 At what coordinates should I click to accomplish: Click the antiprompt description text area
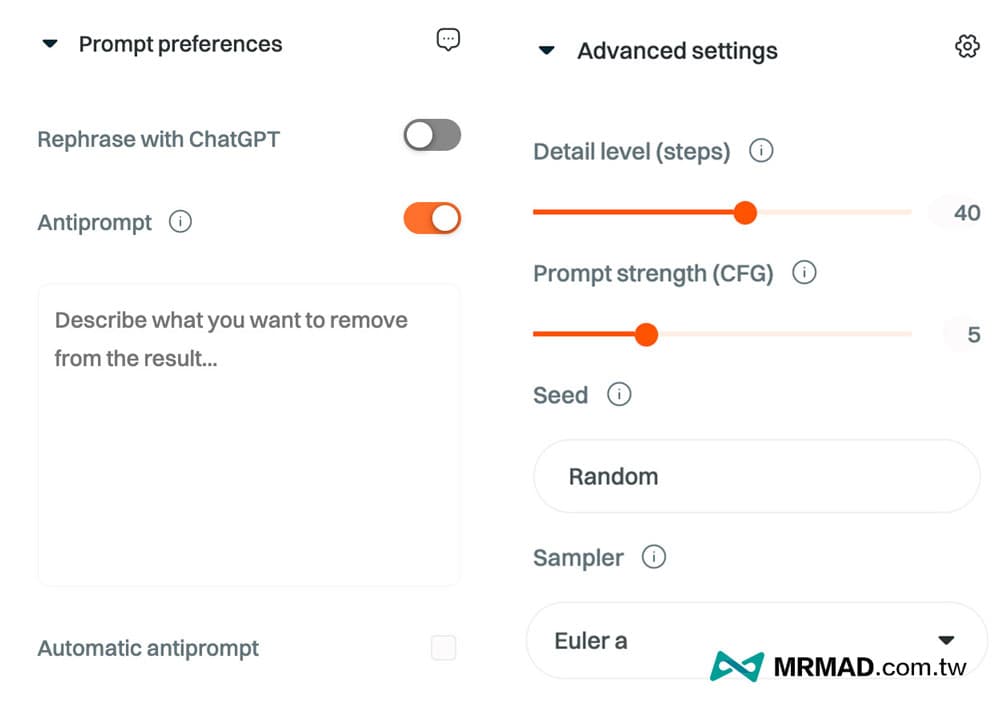[x=249, y=435]
